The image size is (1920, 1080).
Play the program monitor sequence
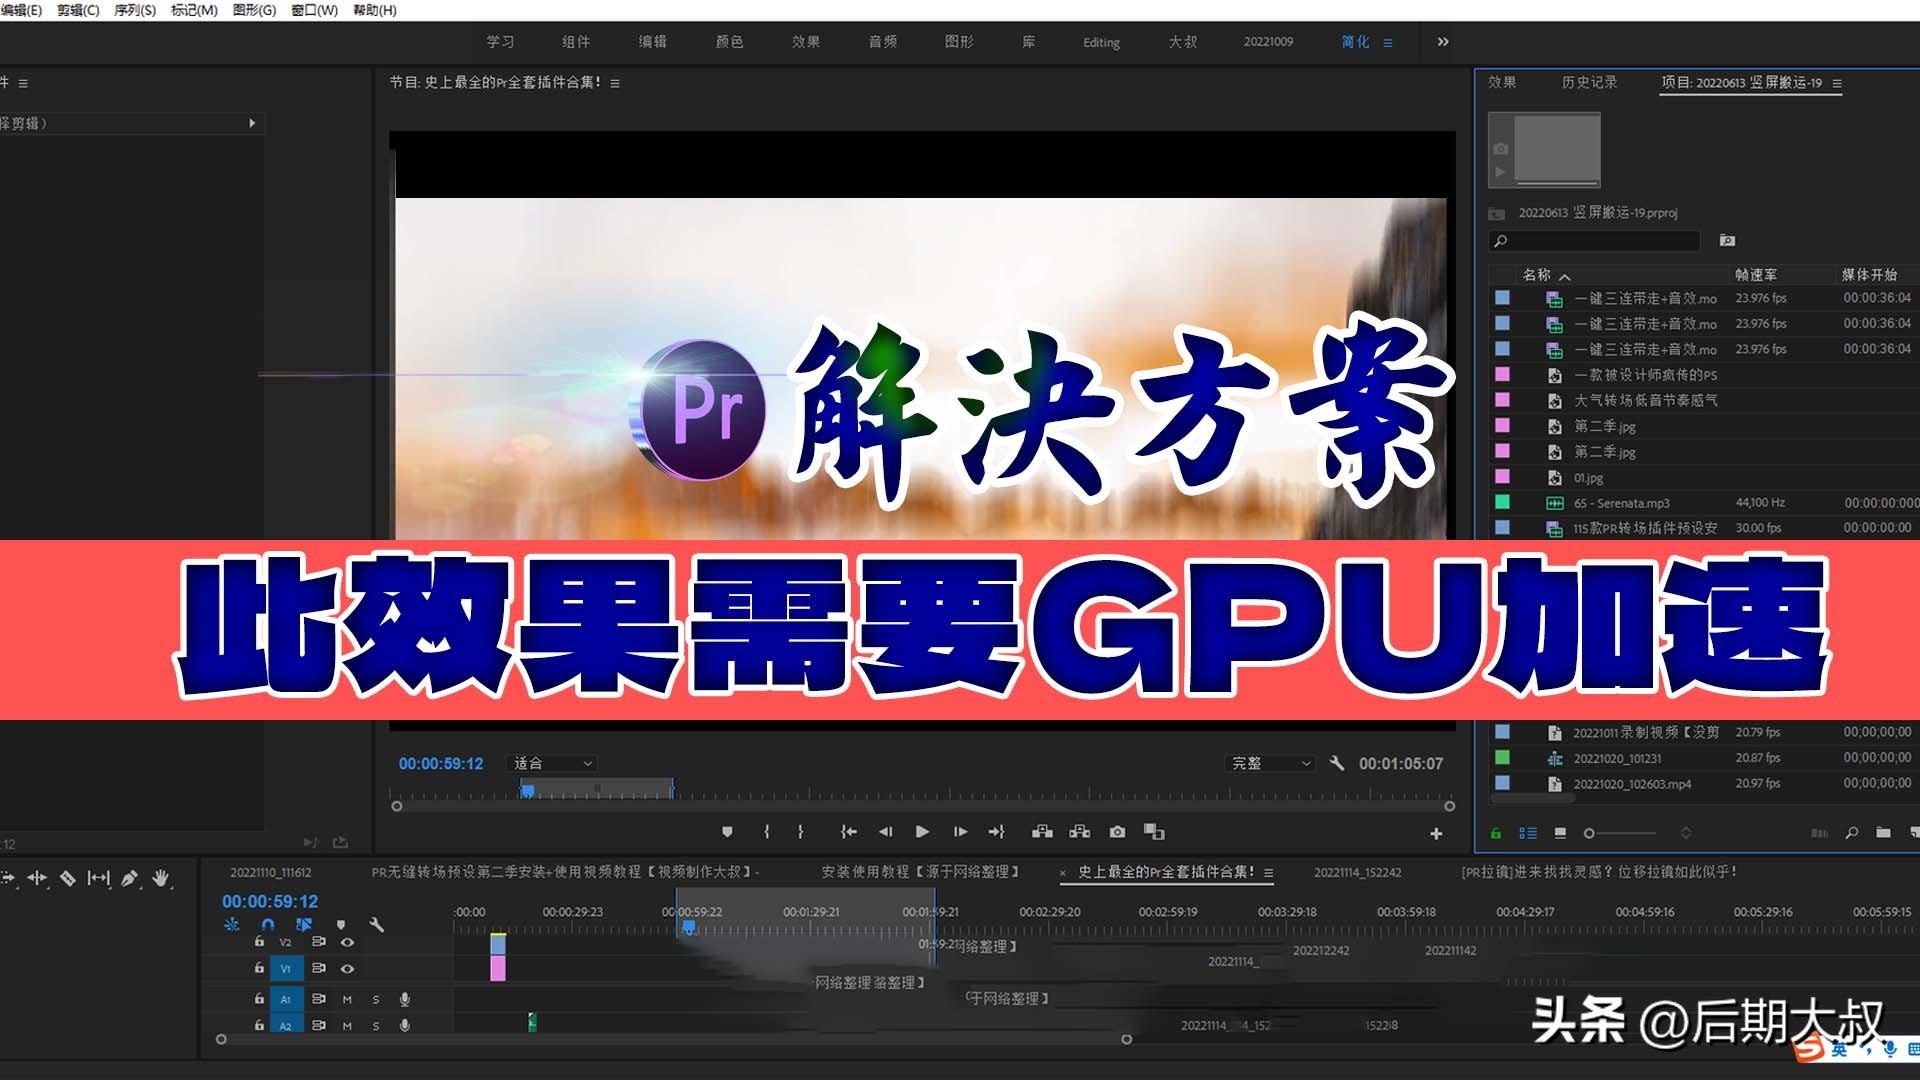pos(922,832)
